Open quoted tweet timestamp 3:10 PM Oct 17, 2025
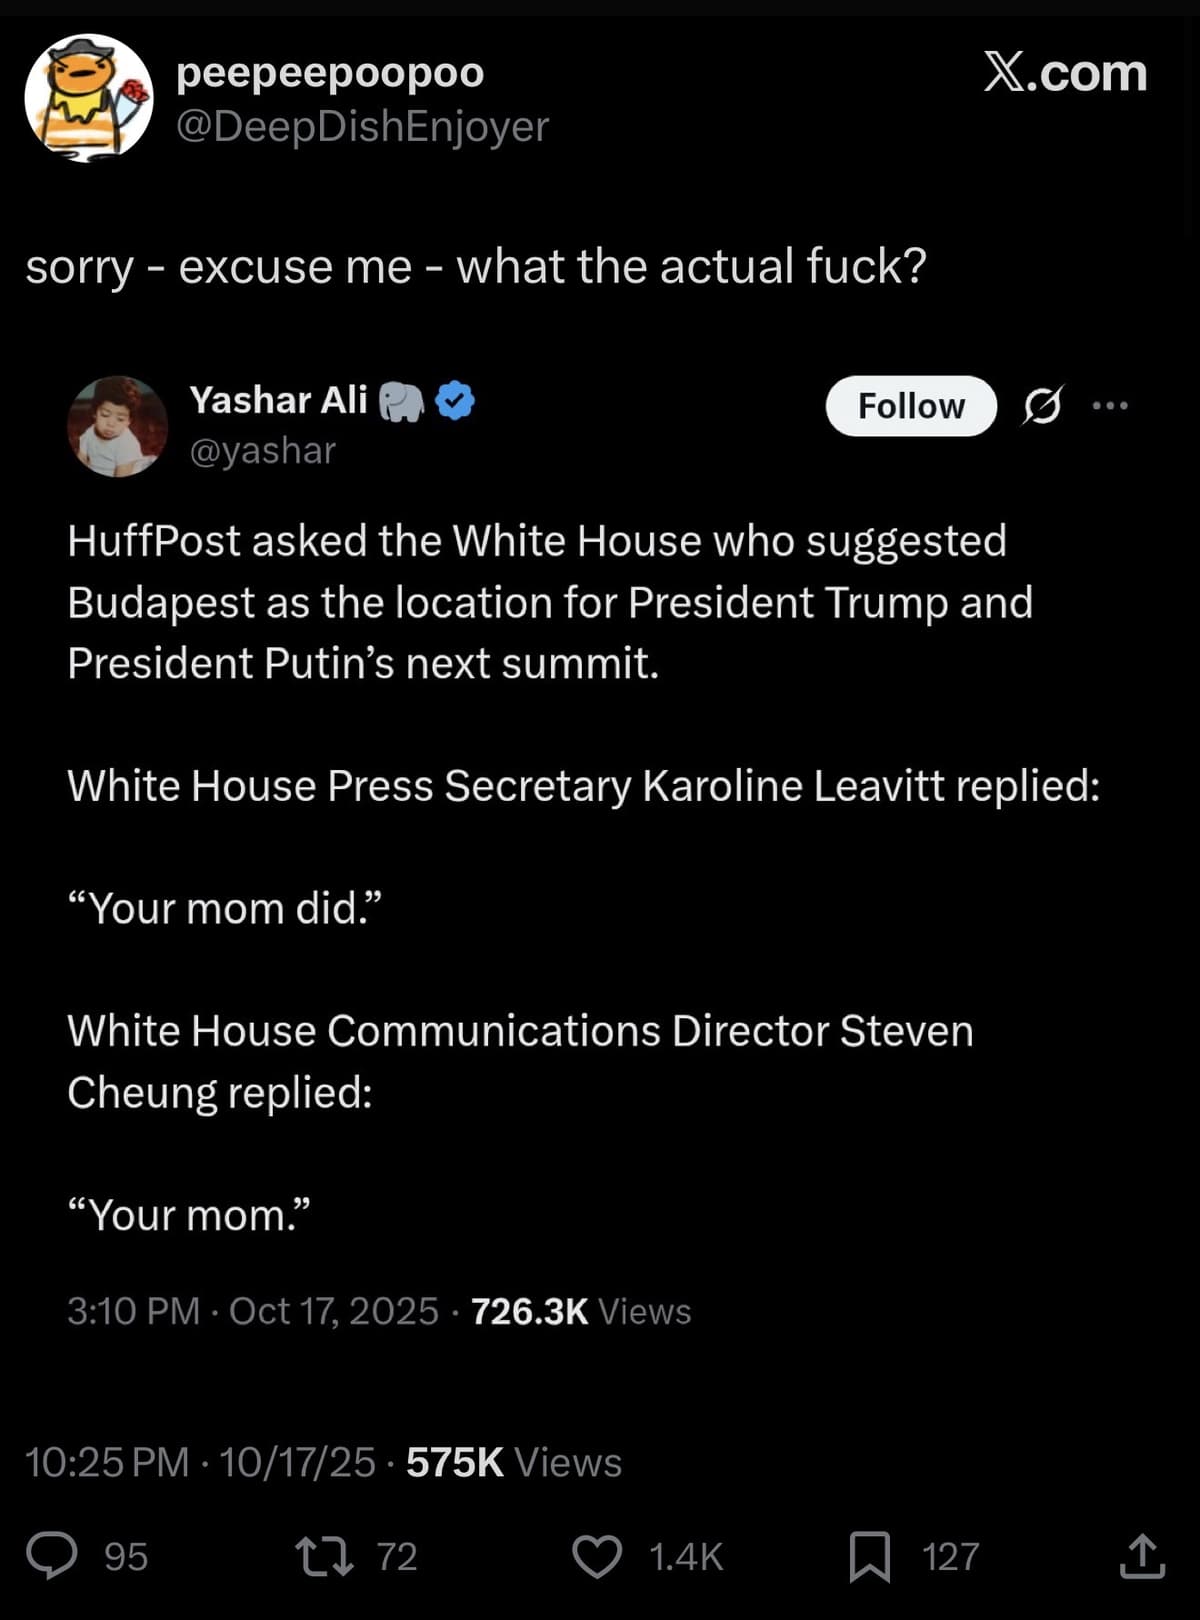The width and height of the screenshot is (1200, 1620). [x=252, y=1311]
